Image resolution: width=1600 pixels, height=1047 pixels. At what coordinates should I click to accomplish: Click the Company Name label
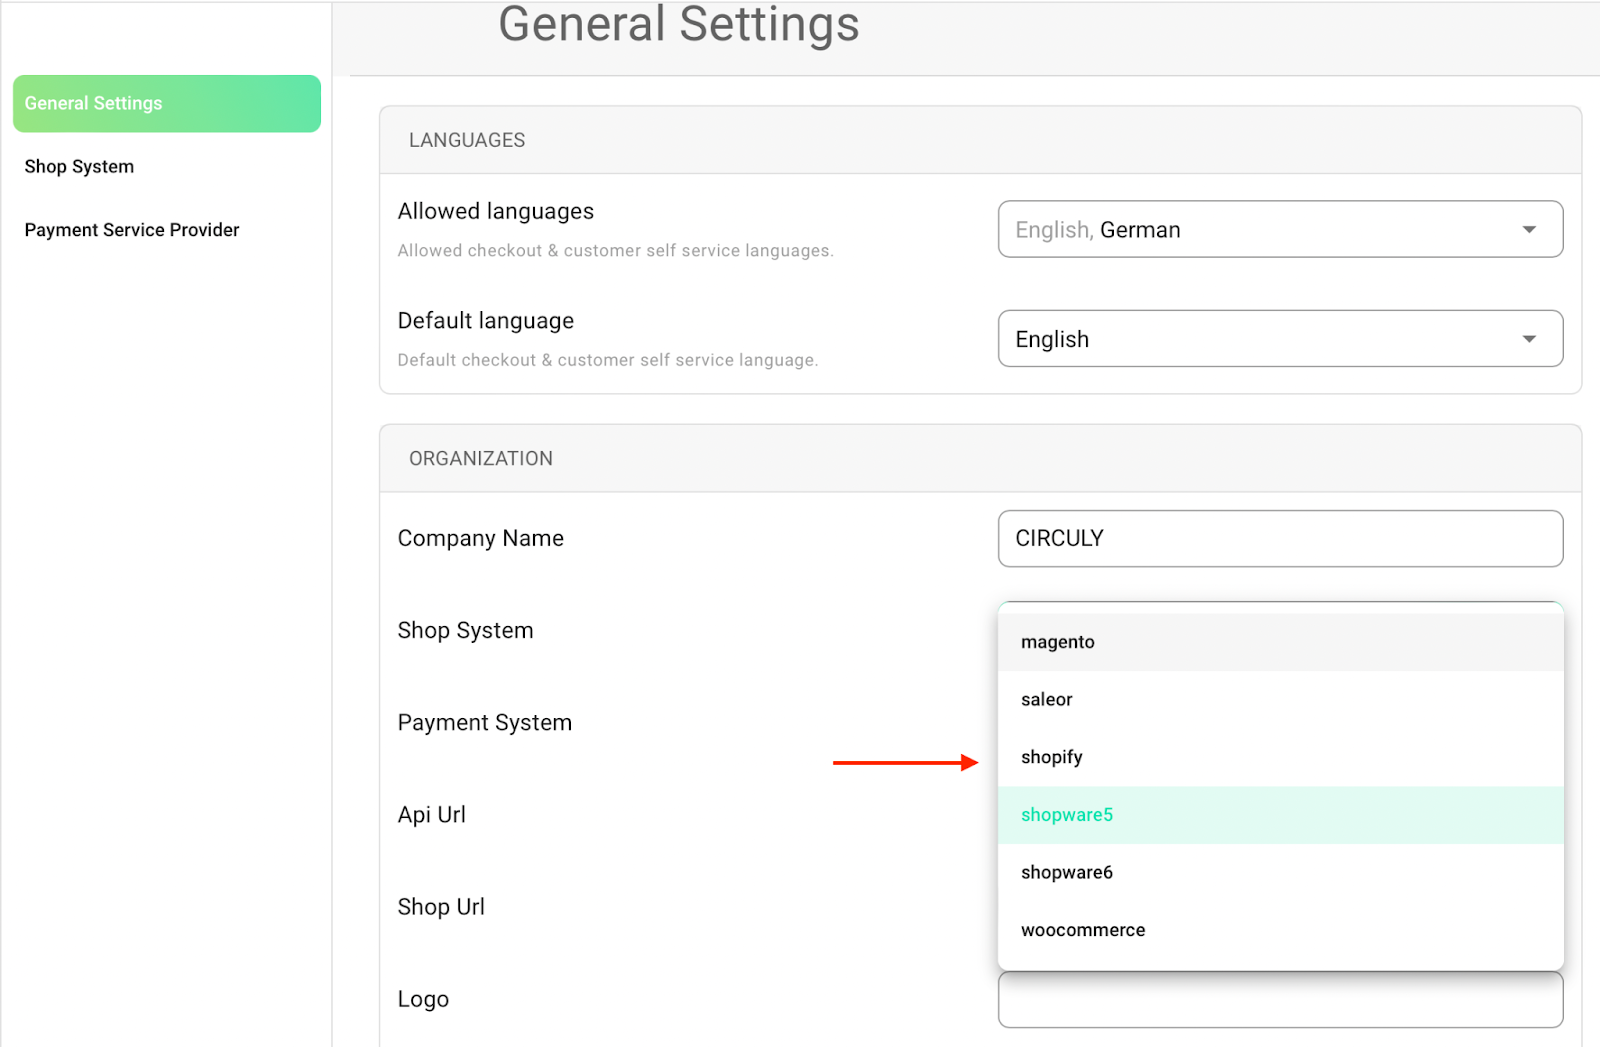480,538
